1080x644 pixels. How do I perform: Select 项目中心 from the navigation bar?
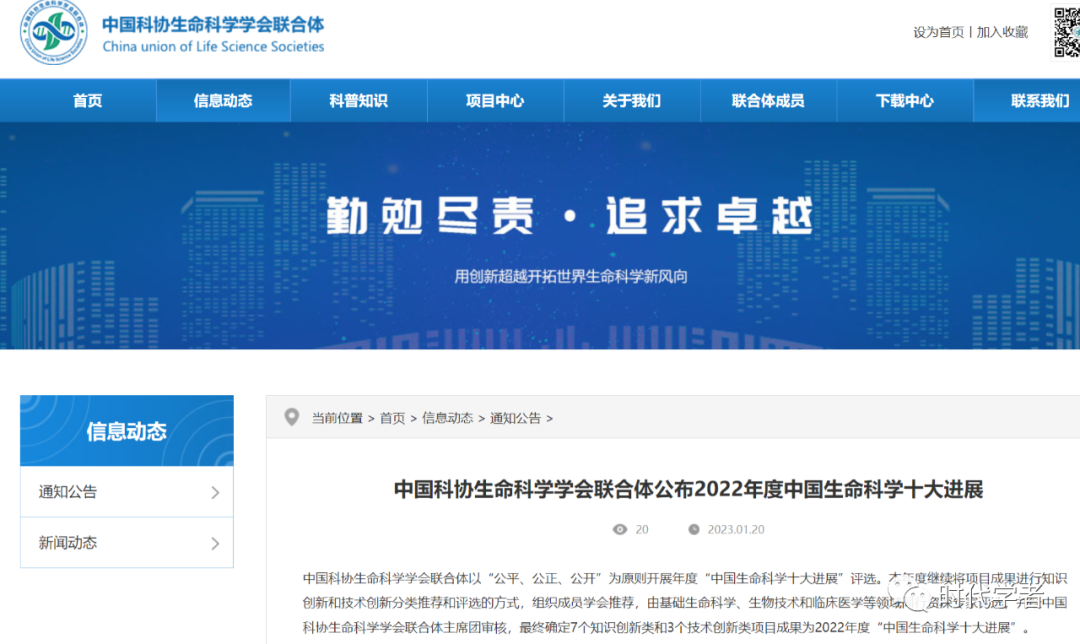(x=495, y=100)
